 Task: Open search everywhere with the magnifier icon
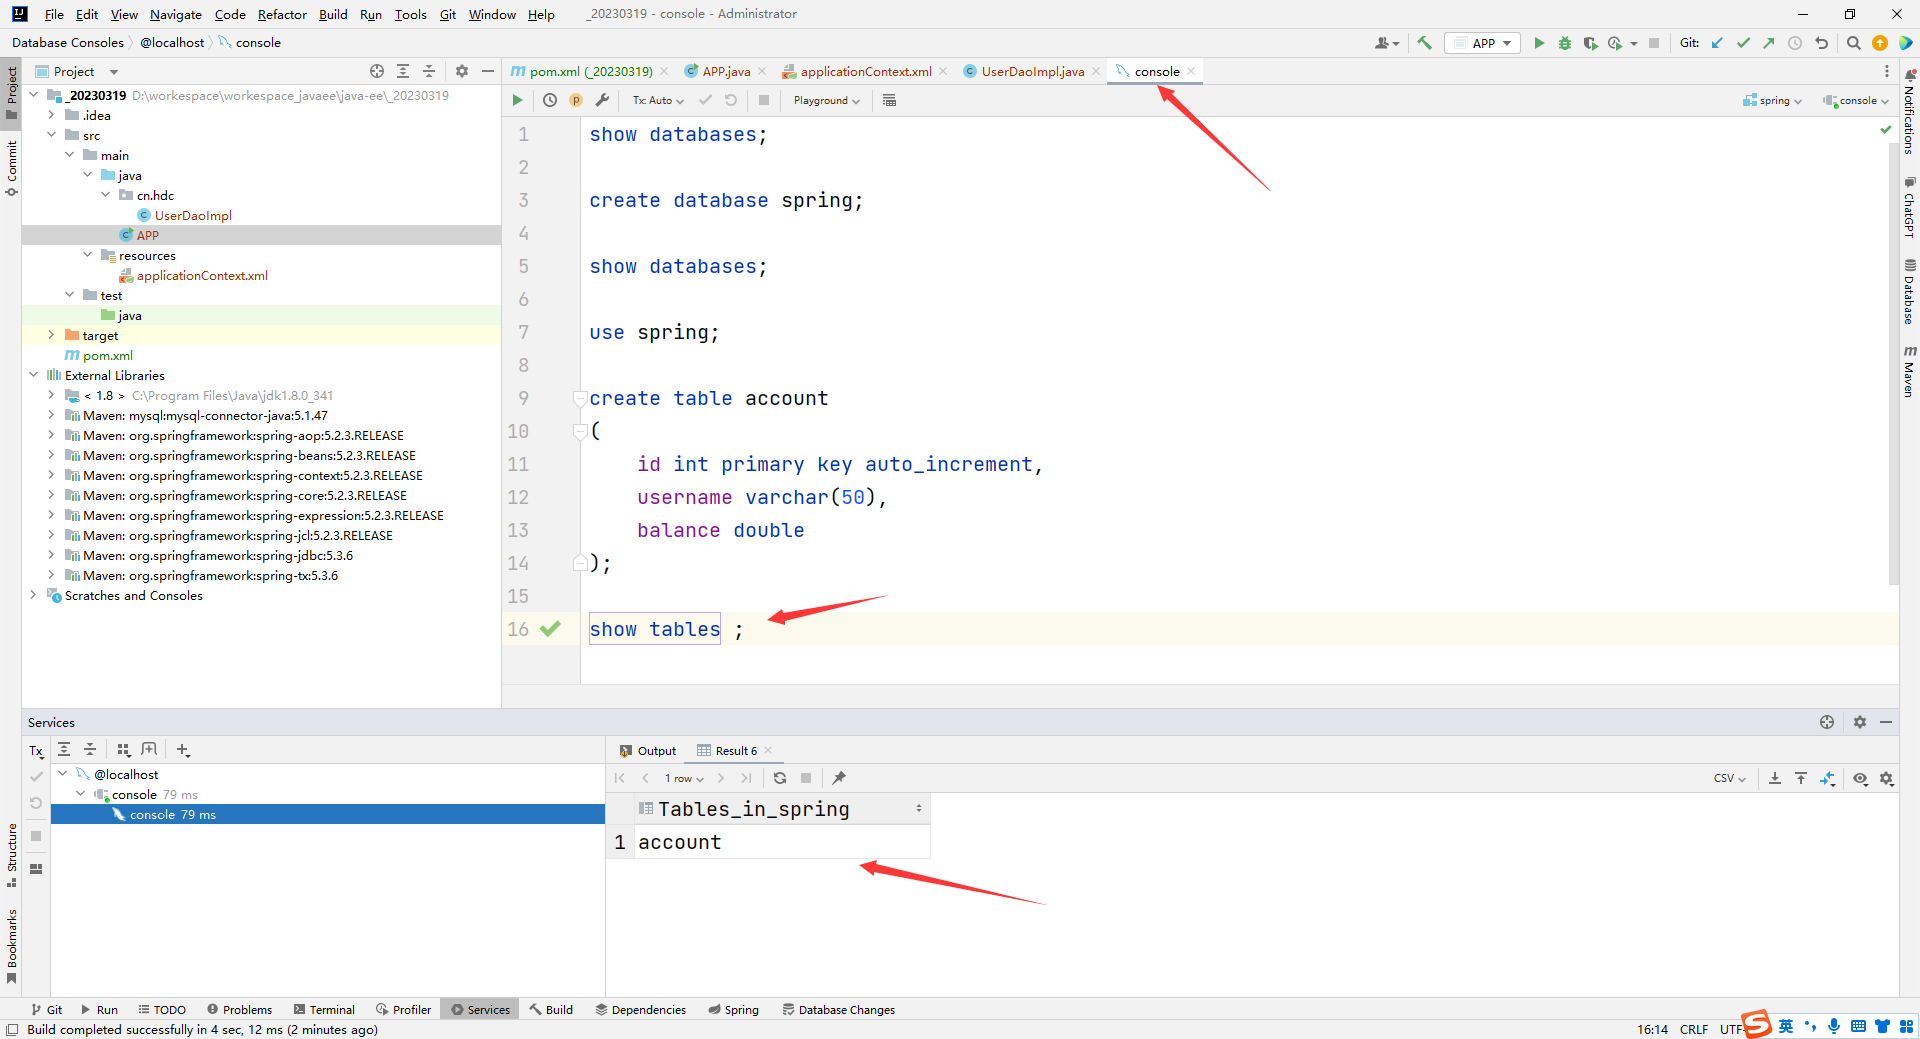click(x=1854, y=43)
